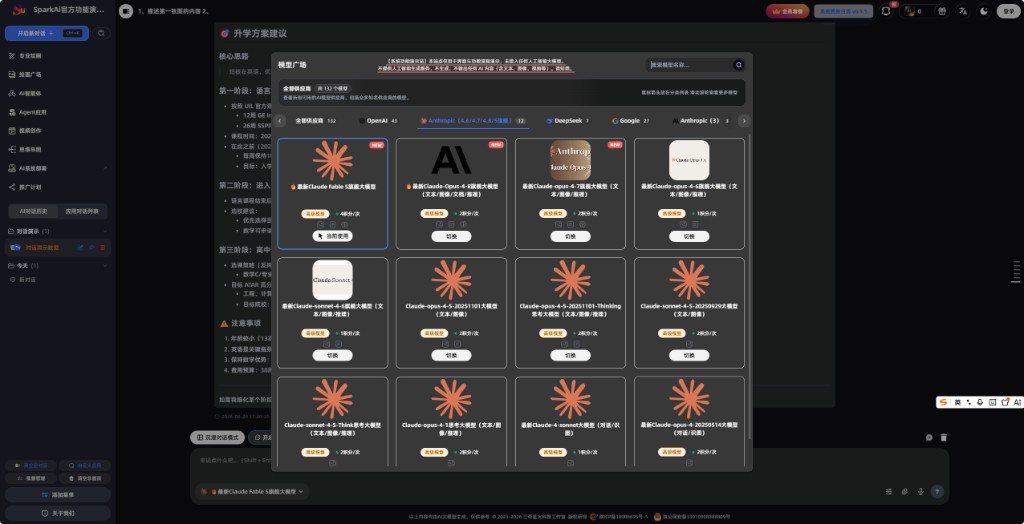The width and height of the screenshot is (1024, 524).
Task: Click the send arrow button in chat input
Action: pyautogui.click(x=937, y=491)
